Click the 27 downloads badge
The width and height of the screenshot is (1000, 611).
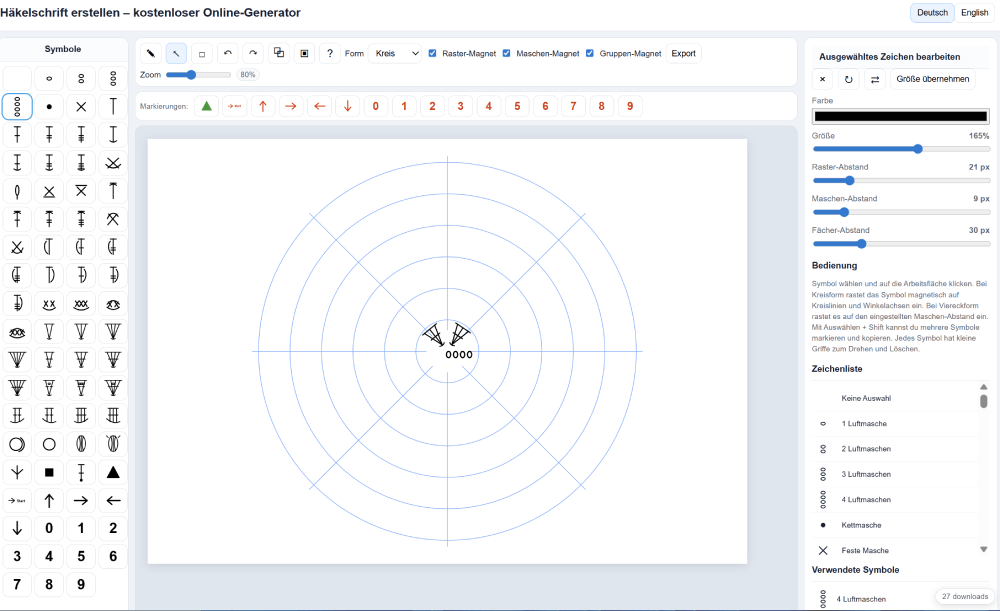pos(965,596)
